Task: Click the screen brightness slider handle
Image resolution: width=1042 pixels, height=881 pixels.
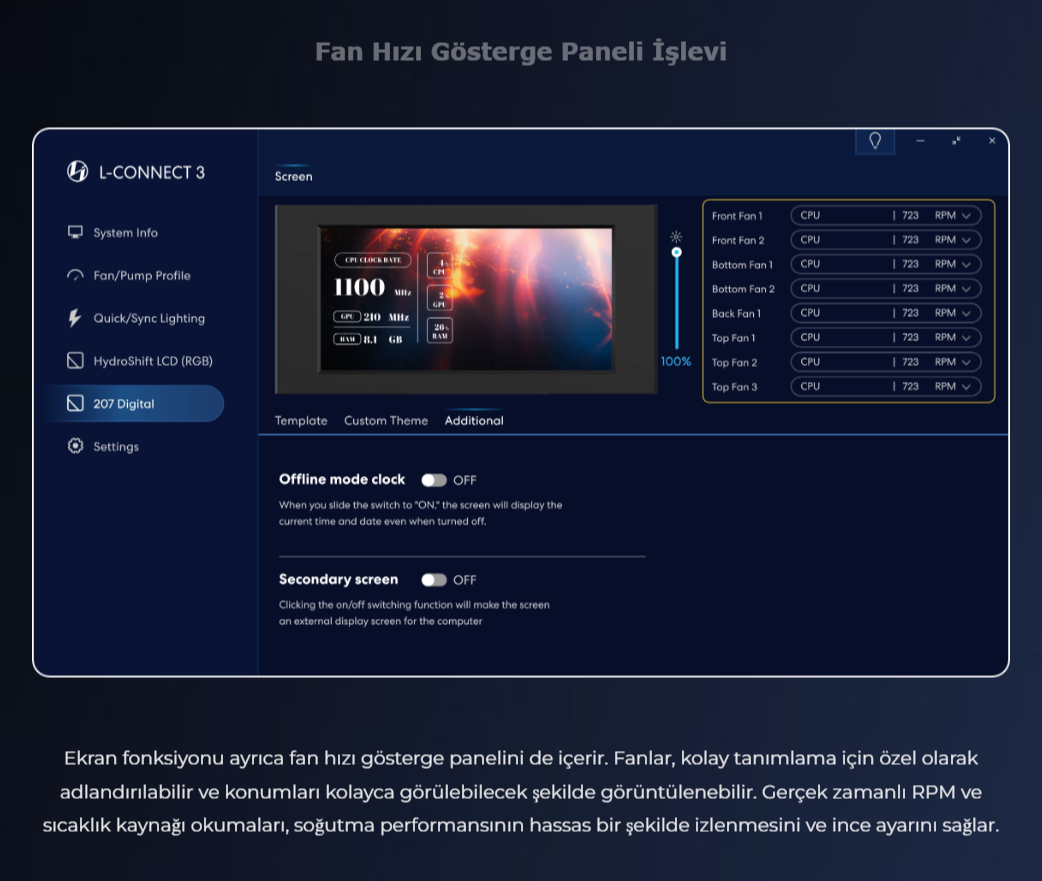Action: [677, 252]
